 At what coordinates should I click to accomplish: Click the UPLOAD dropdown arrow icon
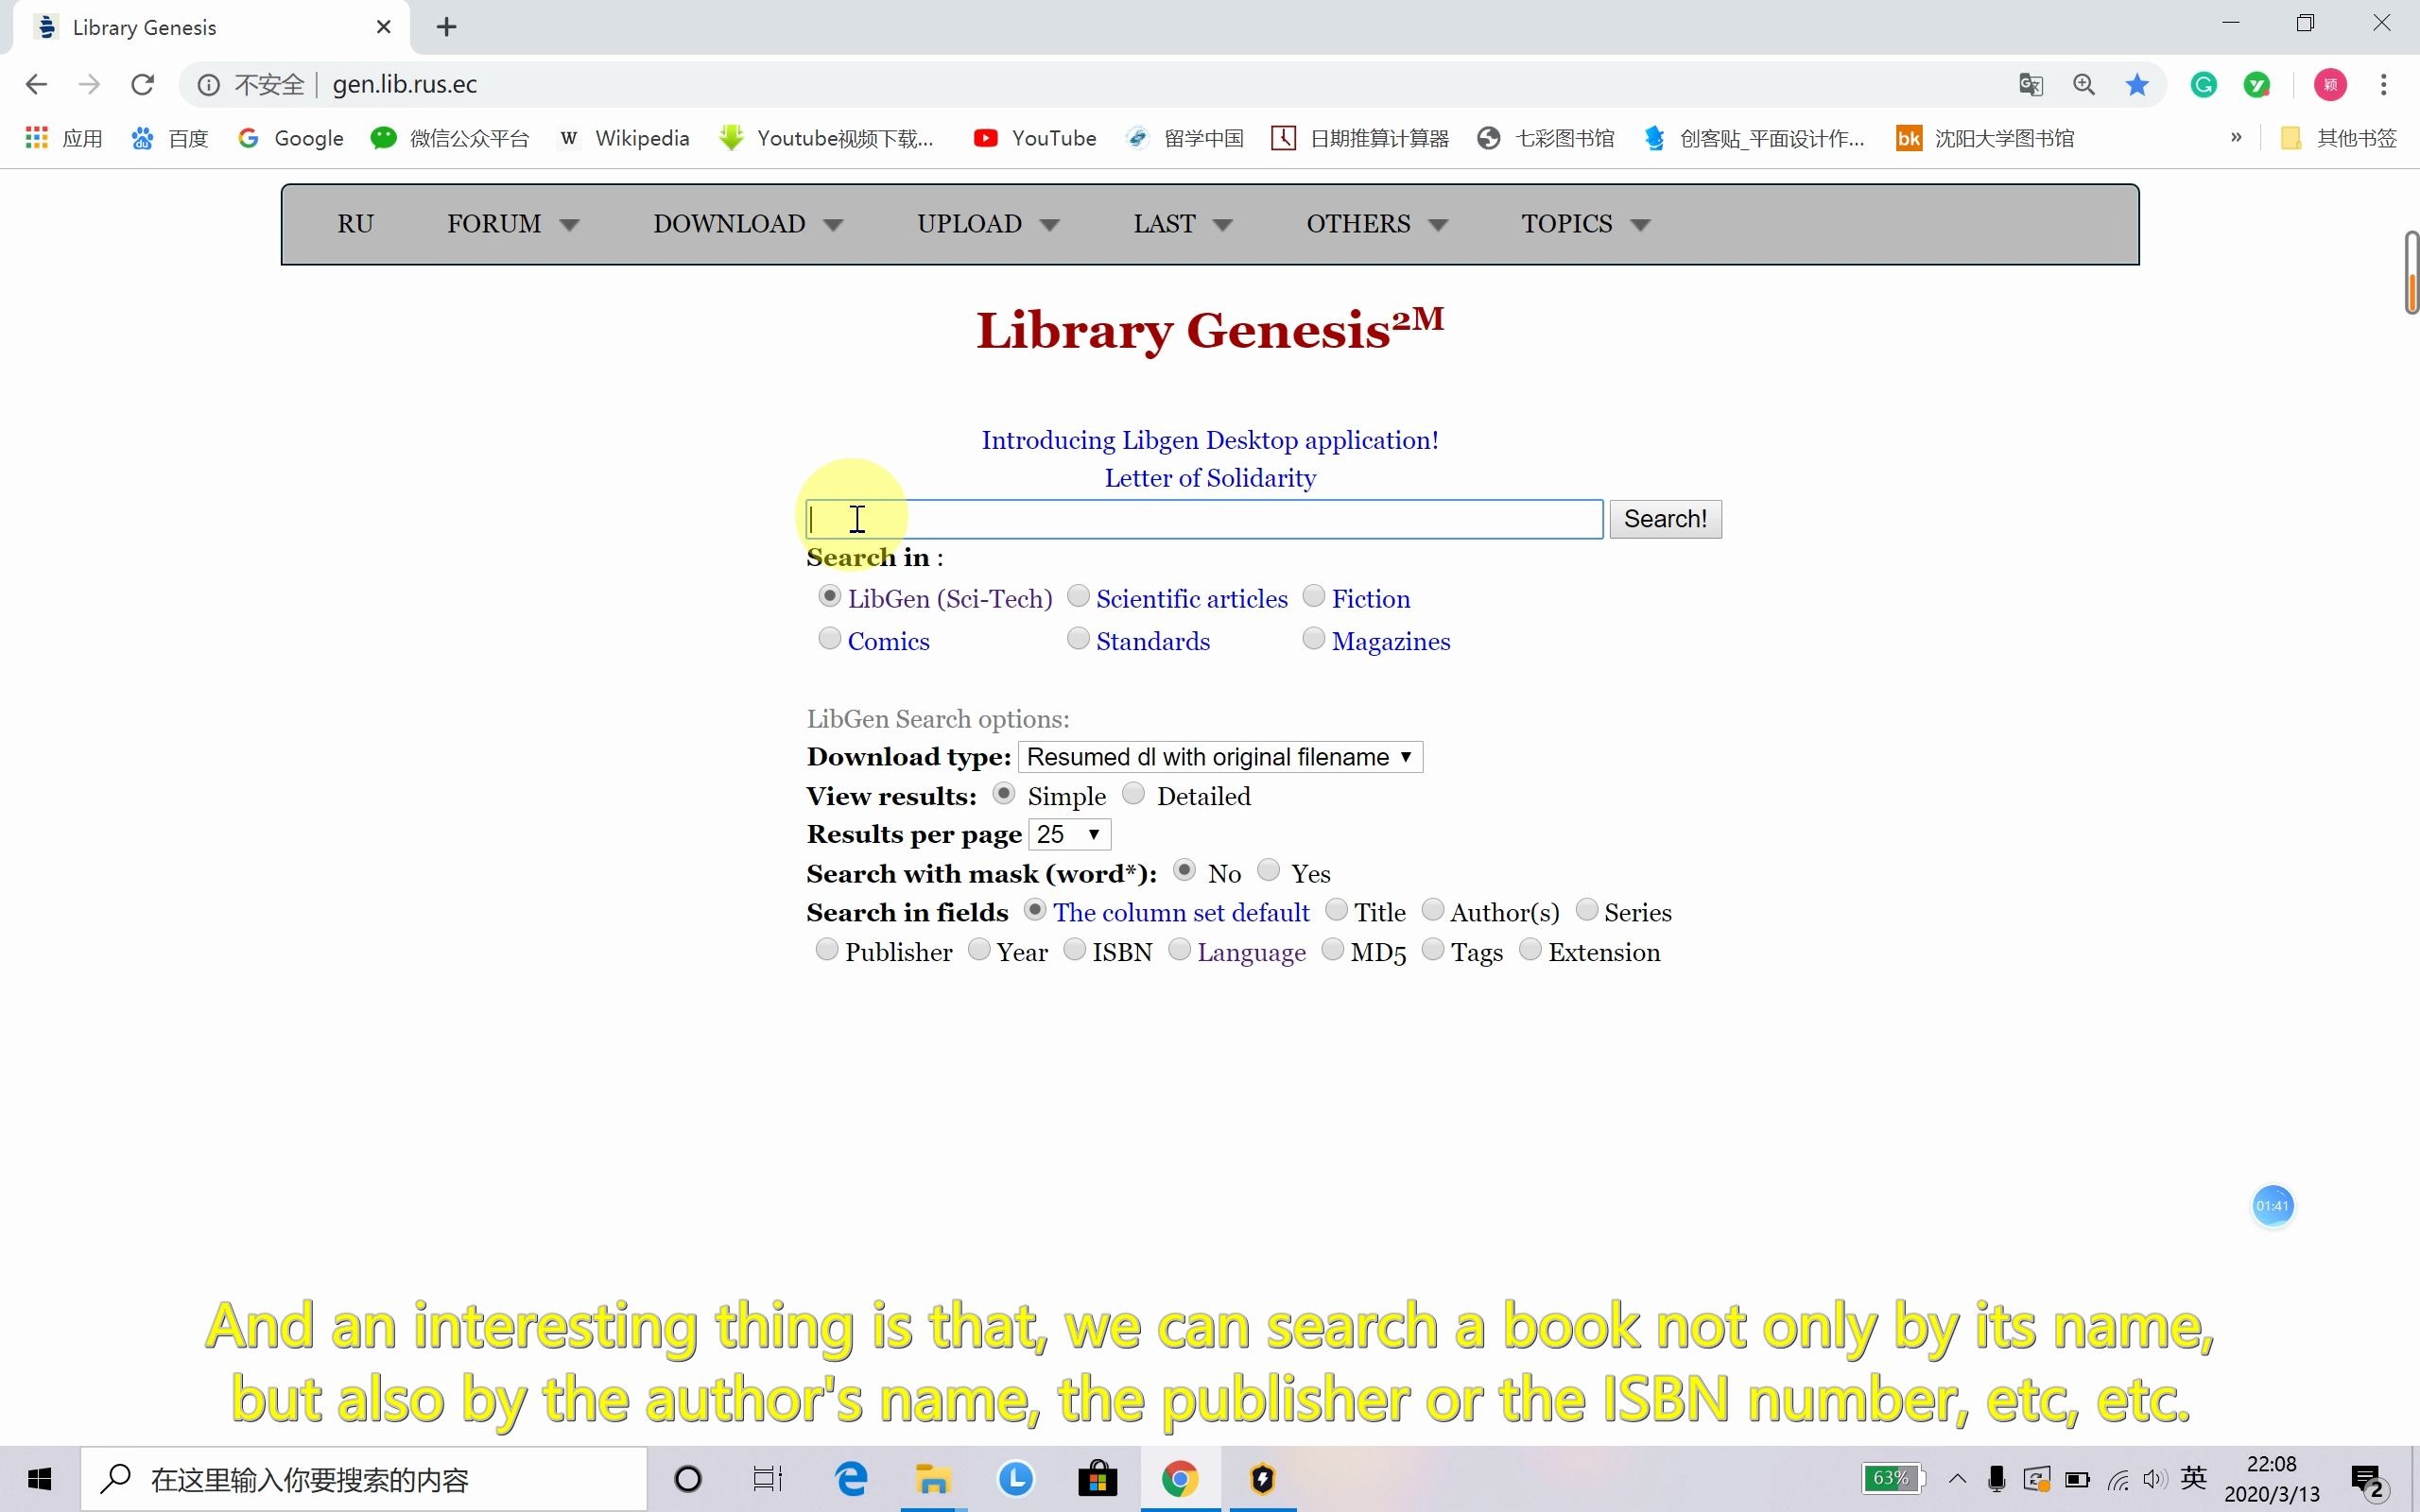coord(1049,223)
